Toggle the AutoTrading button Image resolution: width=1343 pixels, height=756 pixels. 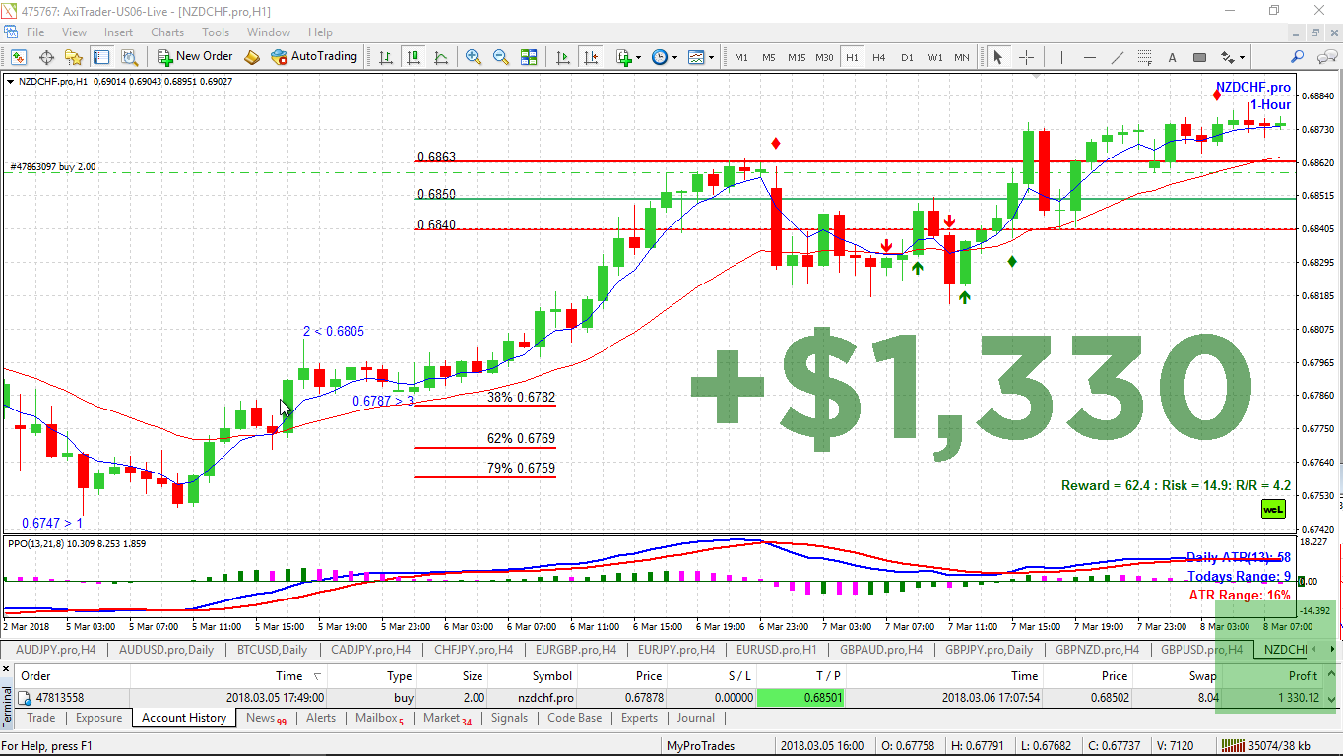click(x=314, y=57)
